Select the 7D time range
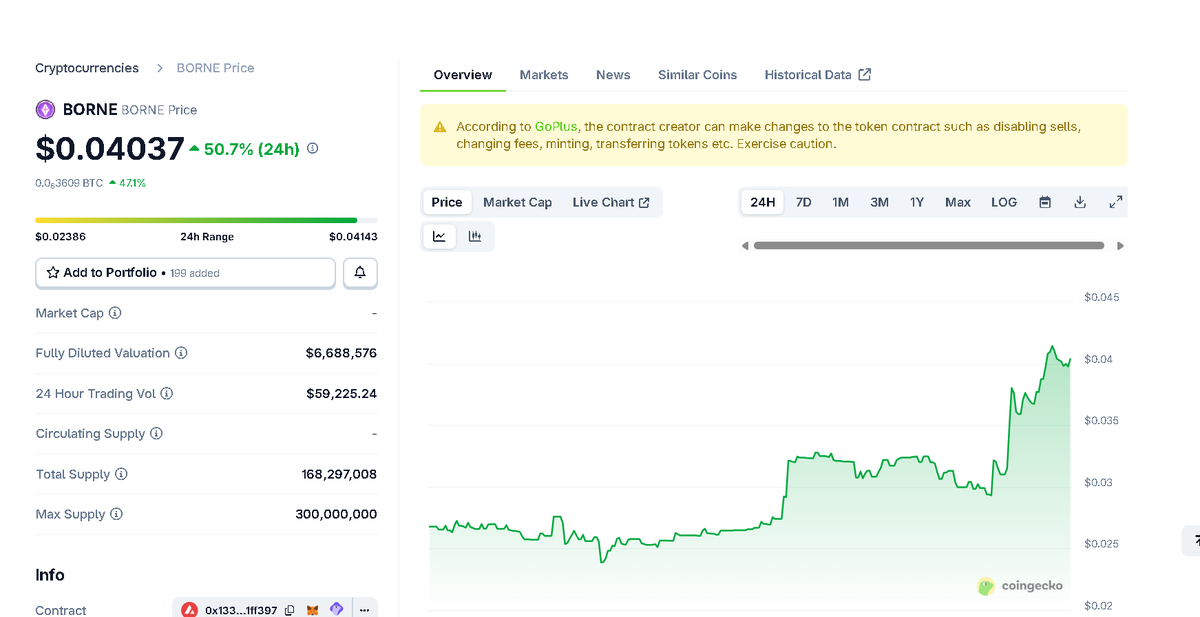 [804, 202]
